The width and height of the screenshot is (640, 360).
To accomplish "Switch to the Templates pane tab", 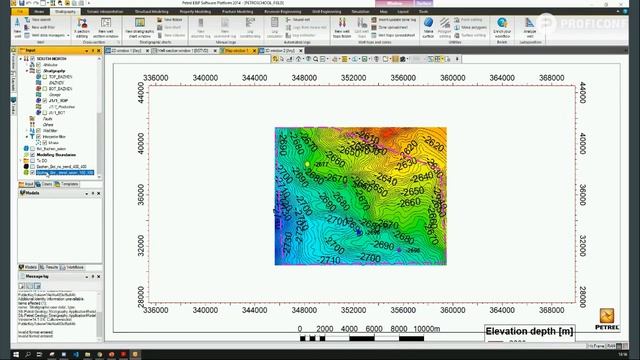I will pyautogui.click(x=67, y=184).
